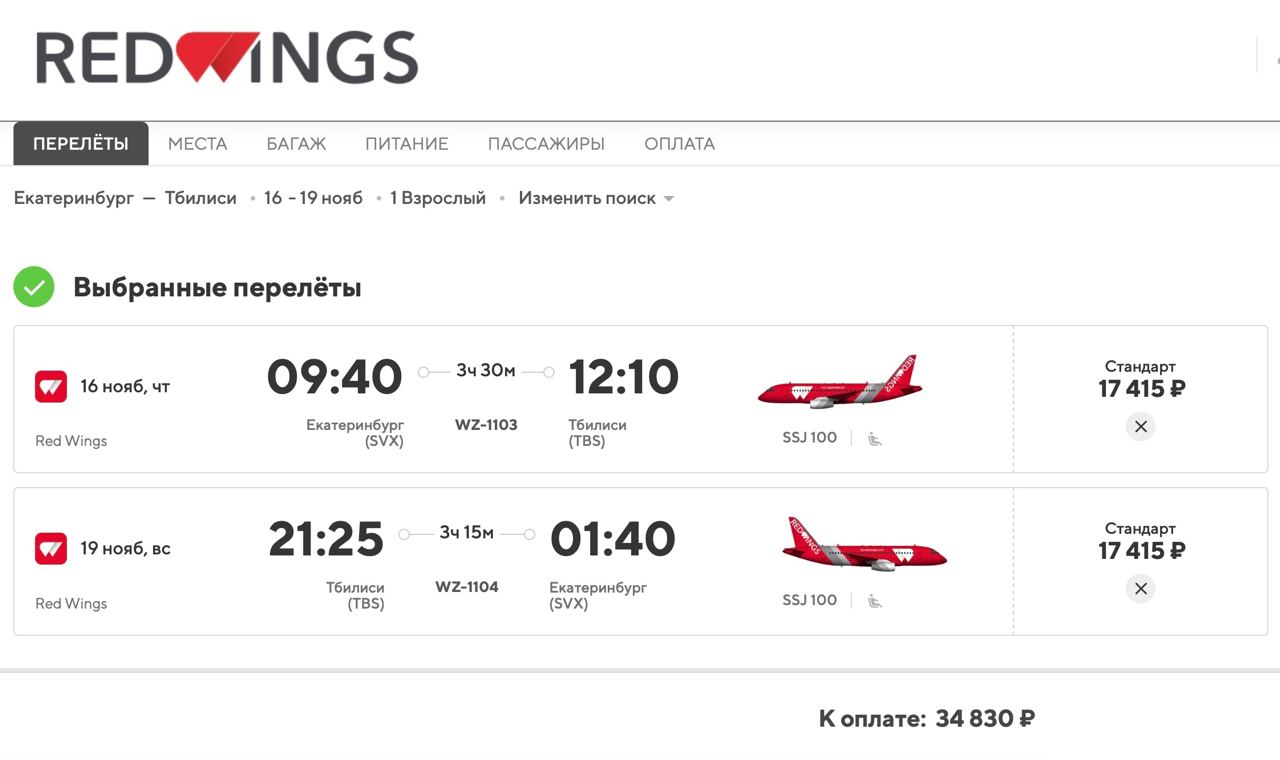Click the Стандарт fare for the 19 нояб flight
The width and height of the screenshot is (1280, 760).
click(x=1141, y=542)
